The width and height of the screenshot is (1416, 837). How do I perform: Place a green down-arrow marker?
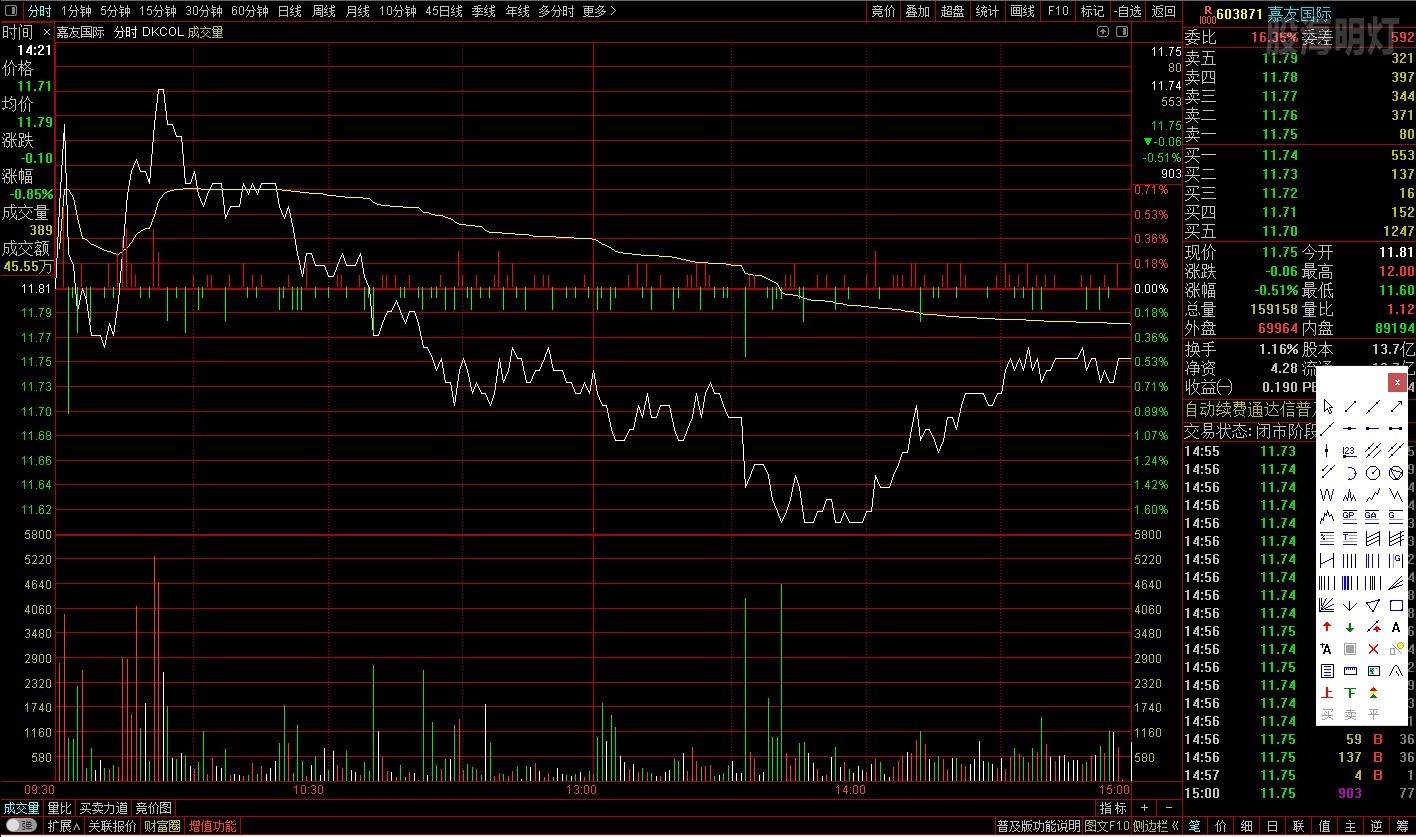[1350, 627]
